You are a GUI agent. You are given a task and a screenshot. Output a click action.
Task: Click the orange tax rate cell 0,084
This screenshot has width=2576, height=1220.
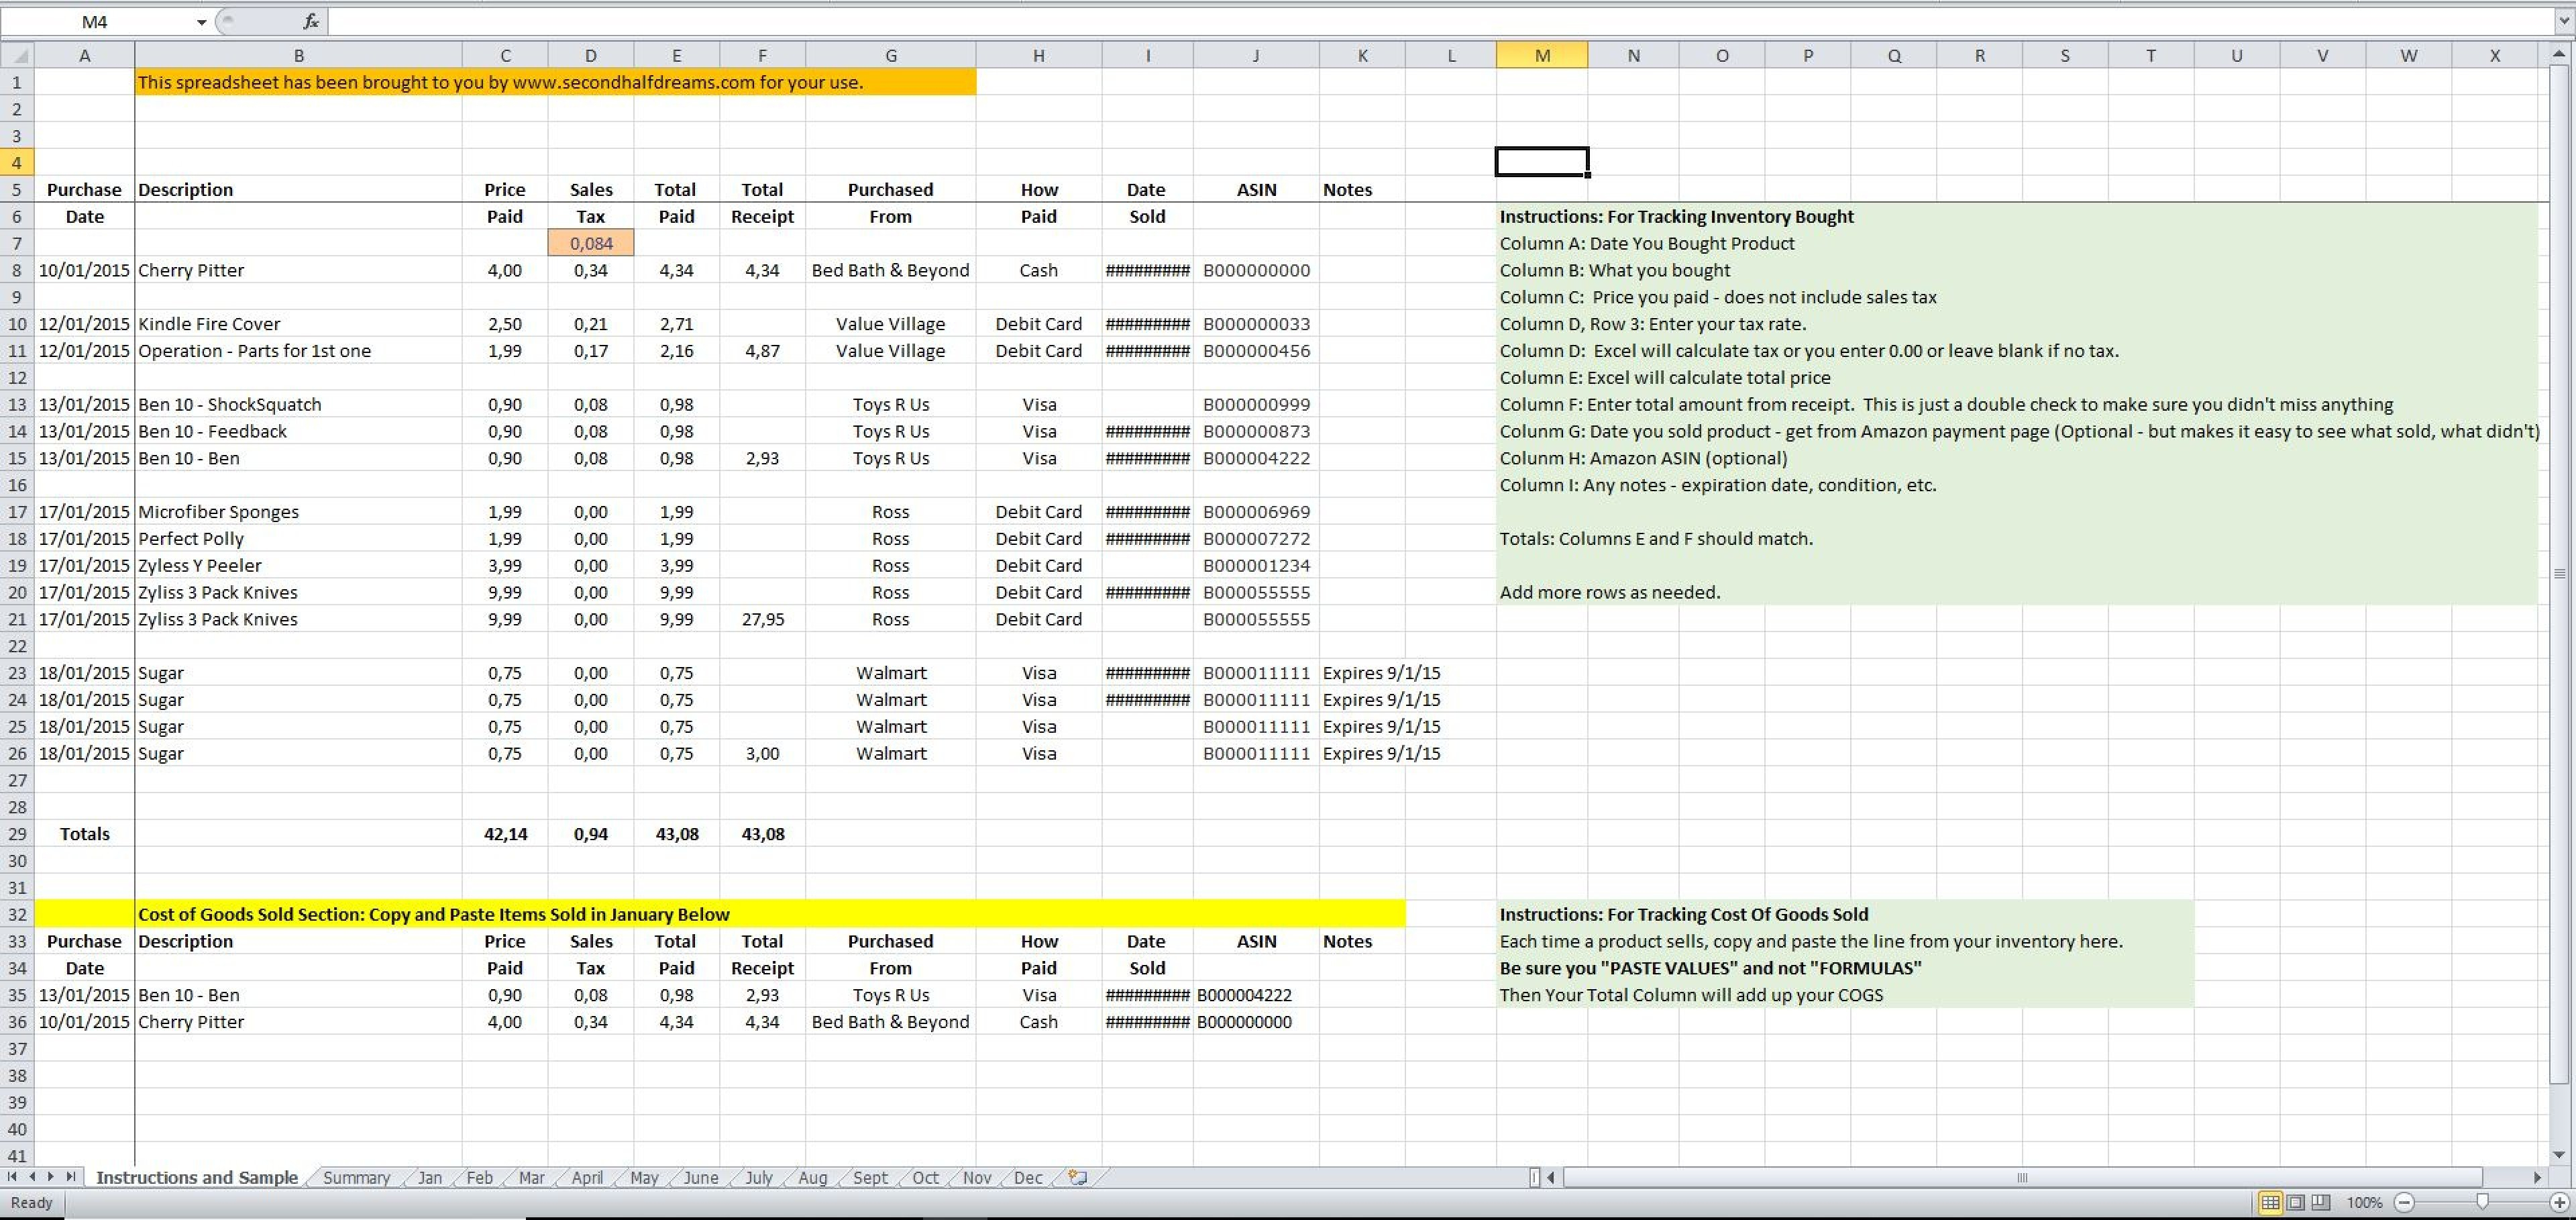(590, 243)
